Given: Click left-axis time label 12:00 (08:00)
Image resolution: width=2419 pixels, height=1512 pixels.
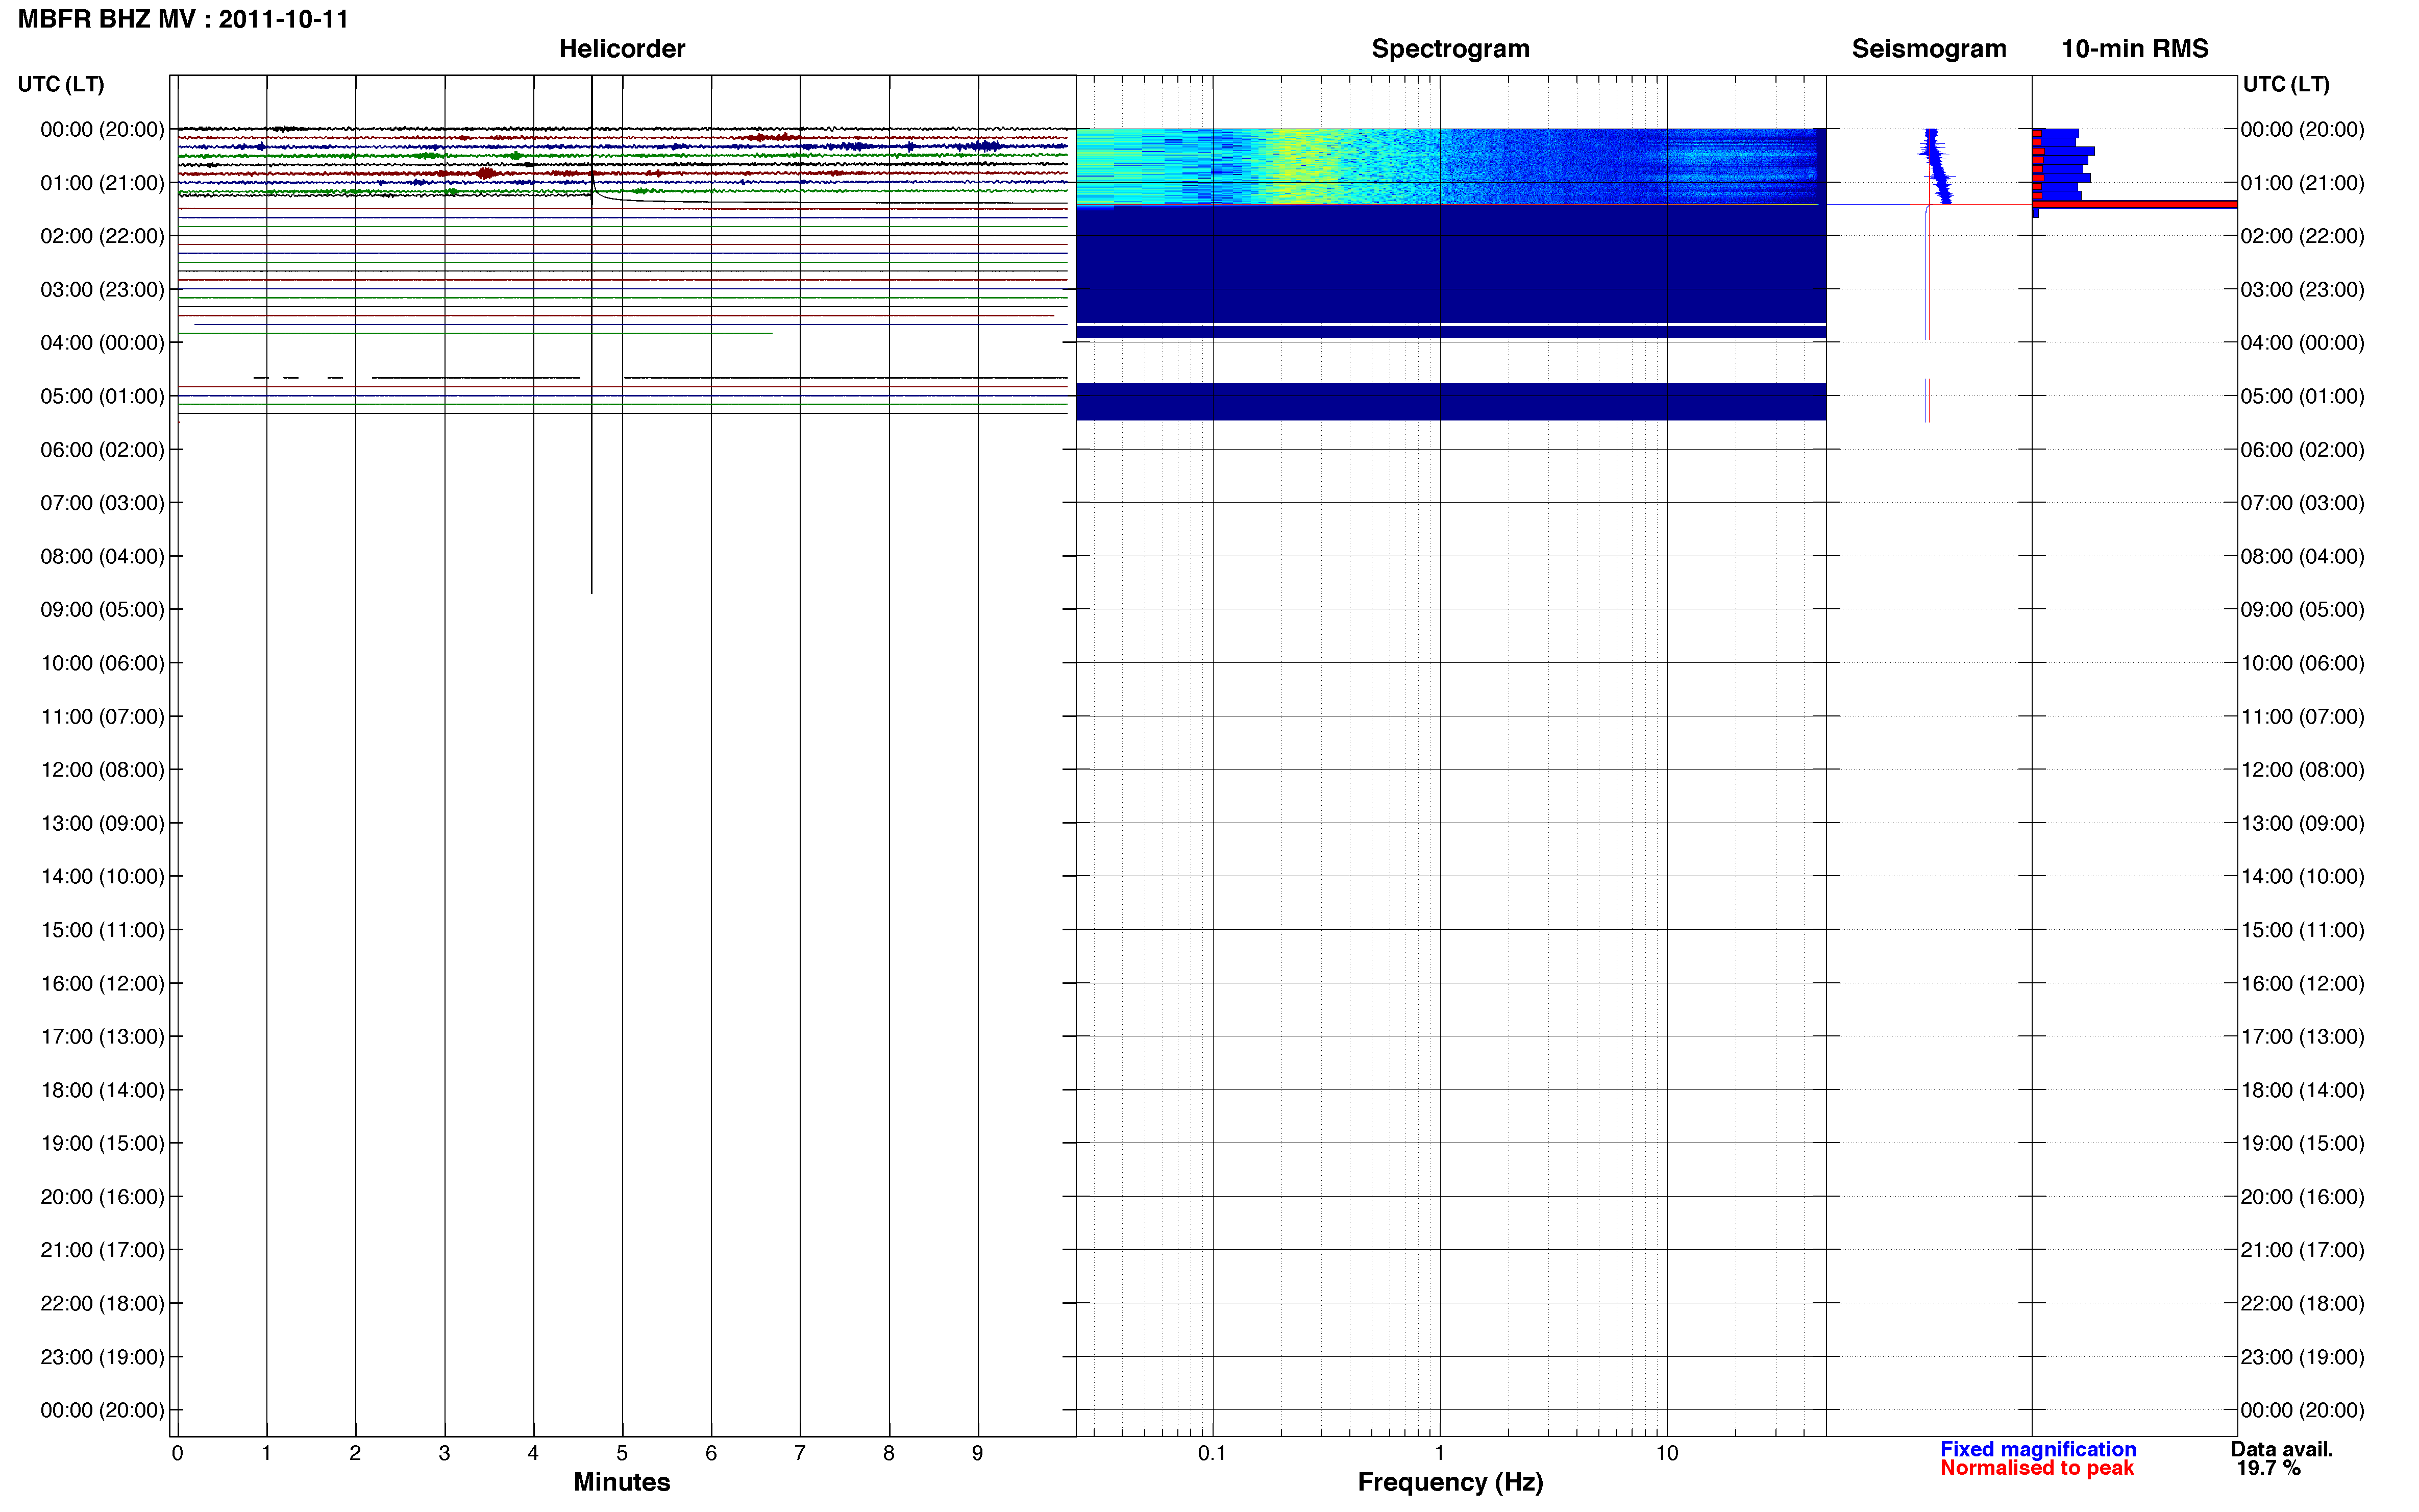Looking at the screenshot, I should (x=102, y=770).
